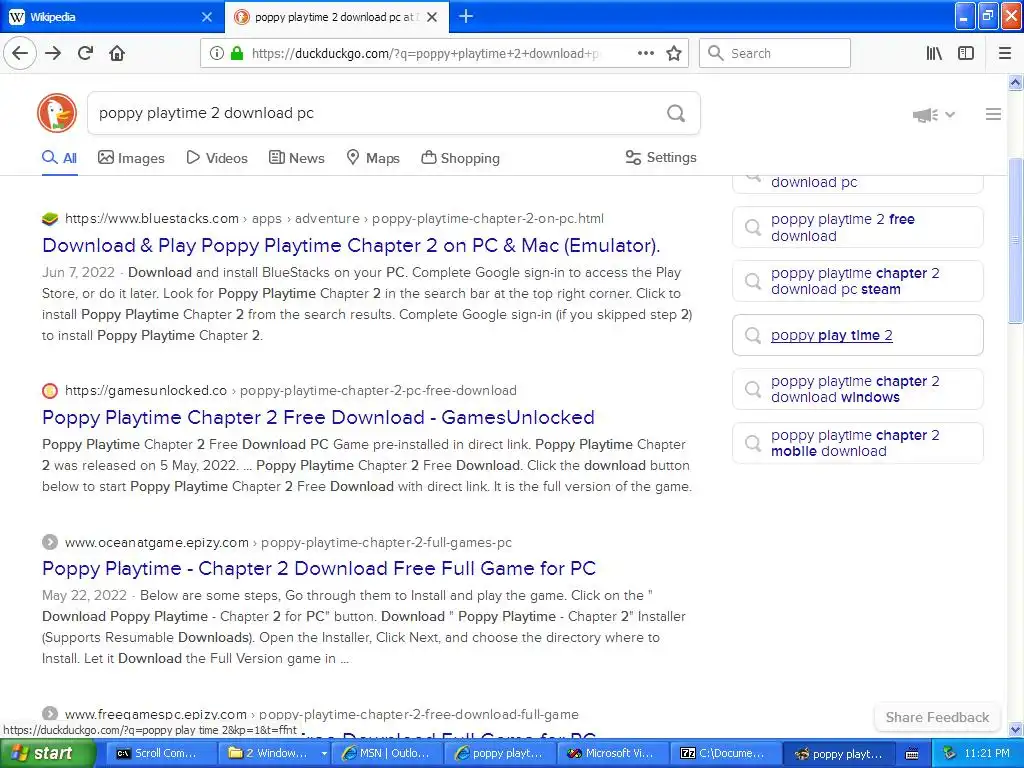Switch to Shopping results

pyautogui.click(x=460, y=158)
